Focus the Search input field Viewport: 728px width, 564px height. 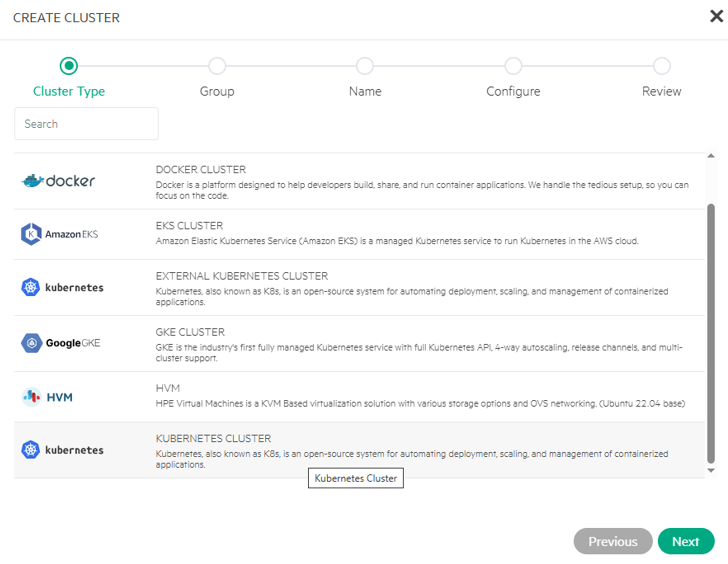click(x=86, y=123)
